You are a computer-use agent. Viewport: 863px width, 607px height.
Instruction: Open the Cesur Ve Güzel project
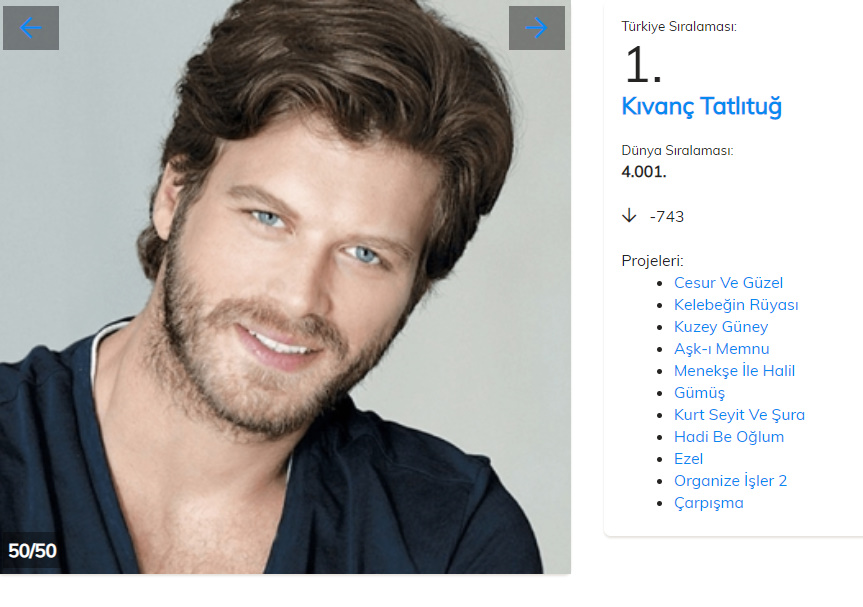(x=728, y=283)
